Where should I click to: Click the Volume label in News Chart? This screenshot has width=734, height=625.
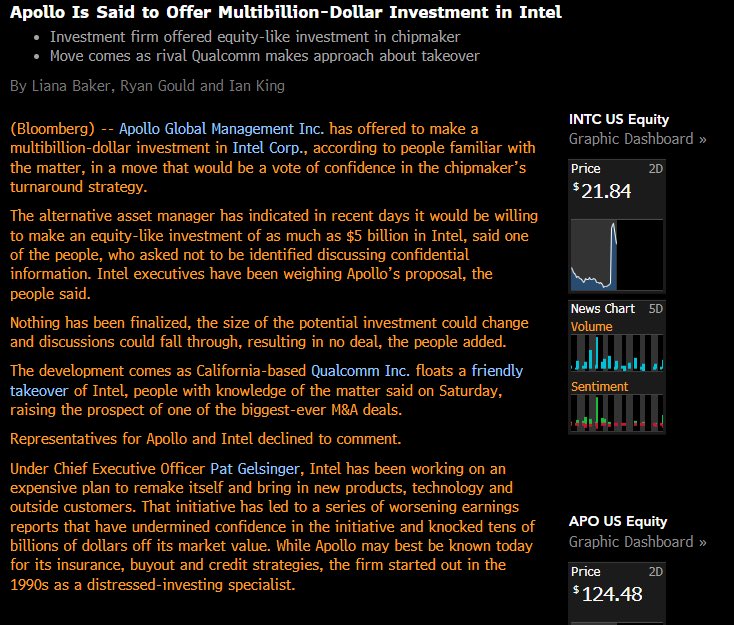591,327
